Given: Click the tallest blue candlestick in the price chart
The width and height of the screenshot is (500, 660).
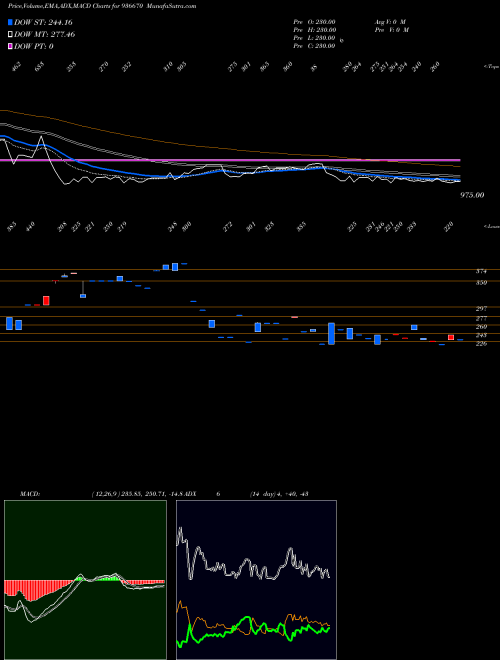Looking at the screenshot, I should coord(332,334).
